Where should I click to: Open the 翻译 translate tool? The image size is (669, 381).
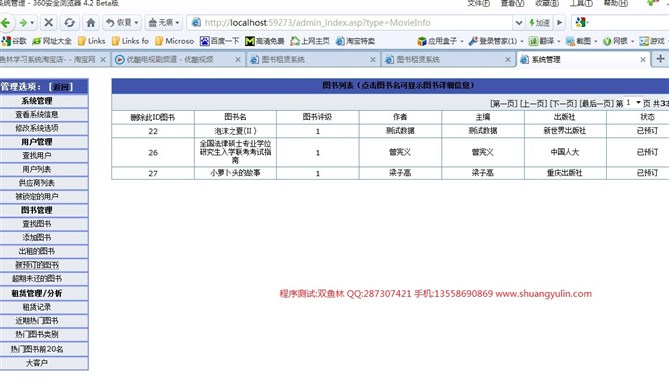click(x=544, y=41)
